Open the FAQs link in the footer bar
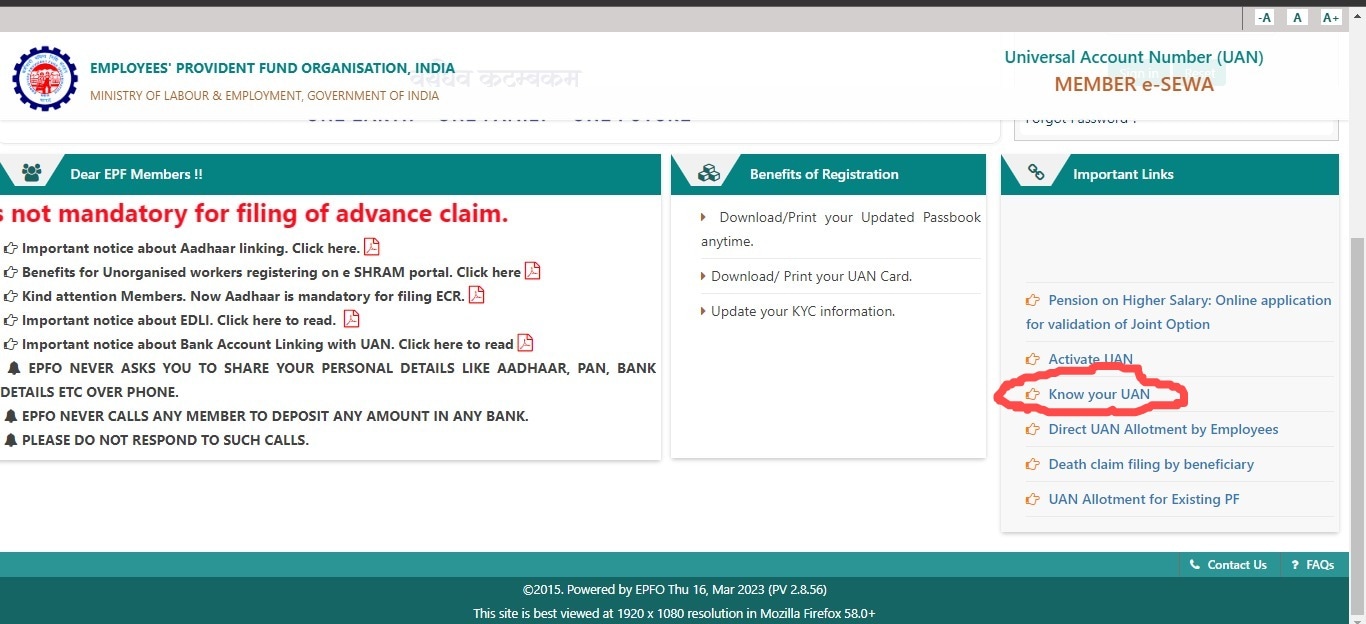 [x=1320, y=565]
